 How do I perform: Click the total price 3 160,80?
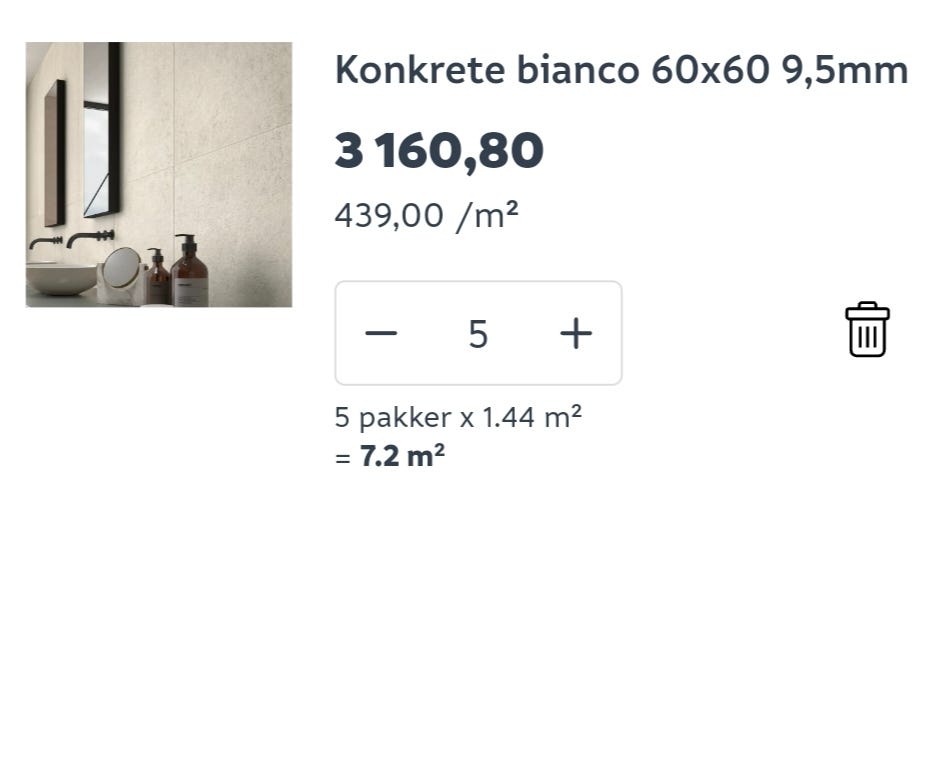coord(439,149)
